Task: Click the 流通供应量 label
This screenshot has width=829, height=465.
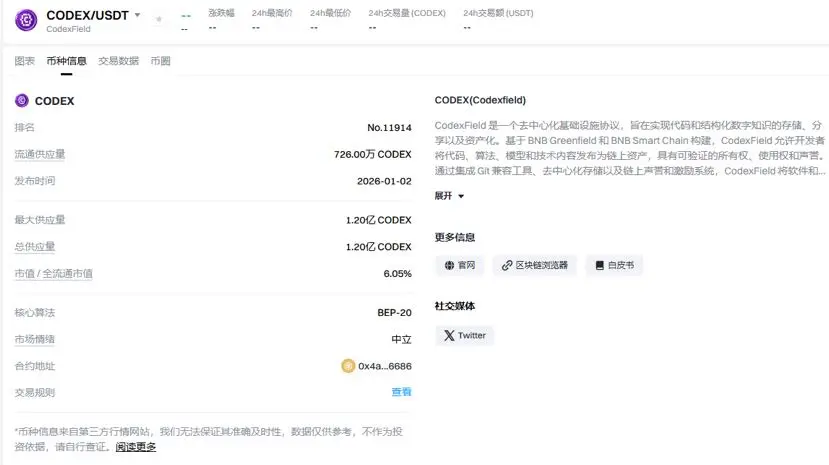Action: click(40, 154)
